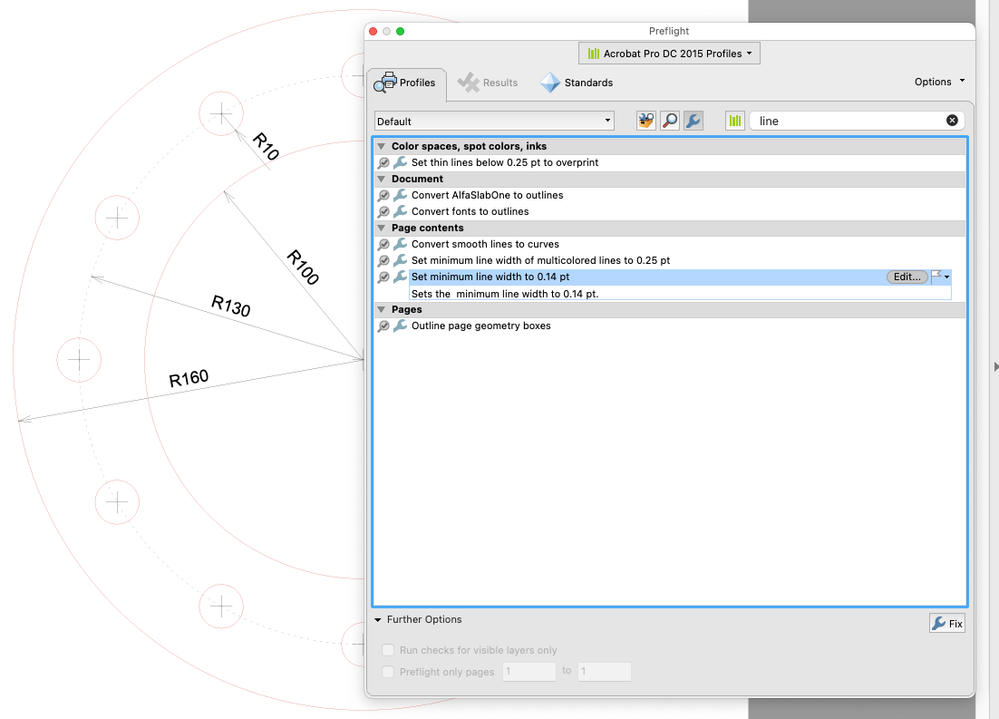
Task: Open Acrobat Pro DC 2015 Profiles dropdown
Action: click(669, 53)
